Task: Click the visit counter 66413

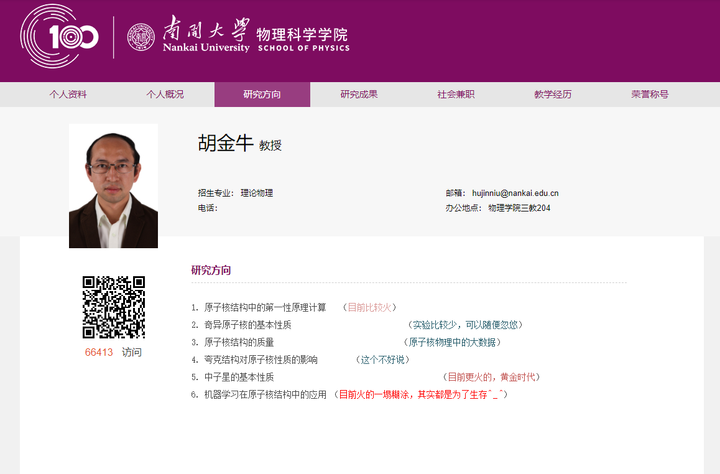Action: click(x=98, y=353)
